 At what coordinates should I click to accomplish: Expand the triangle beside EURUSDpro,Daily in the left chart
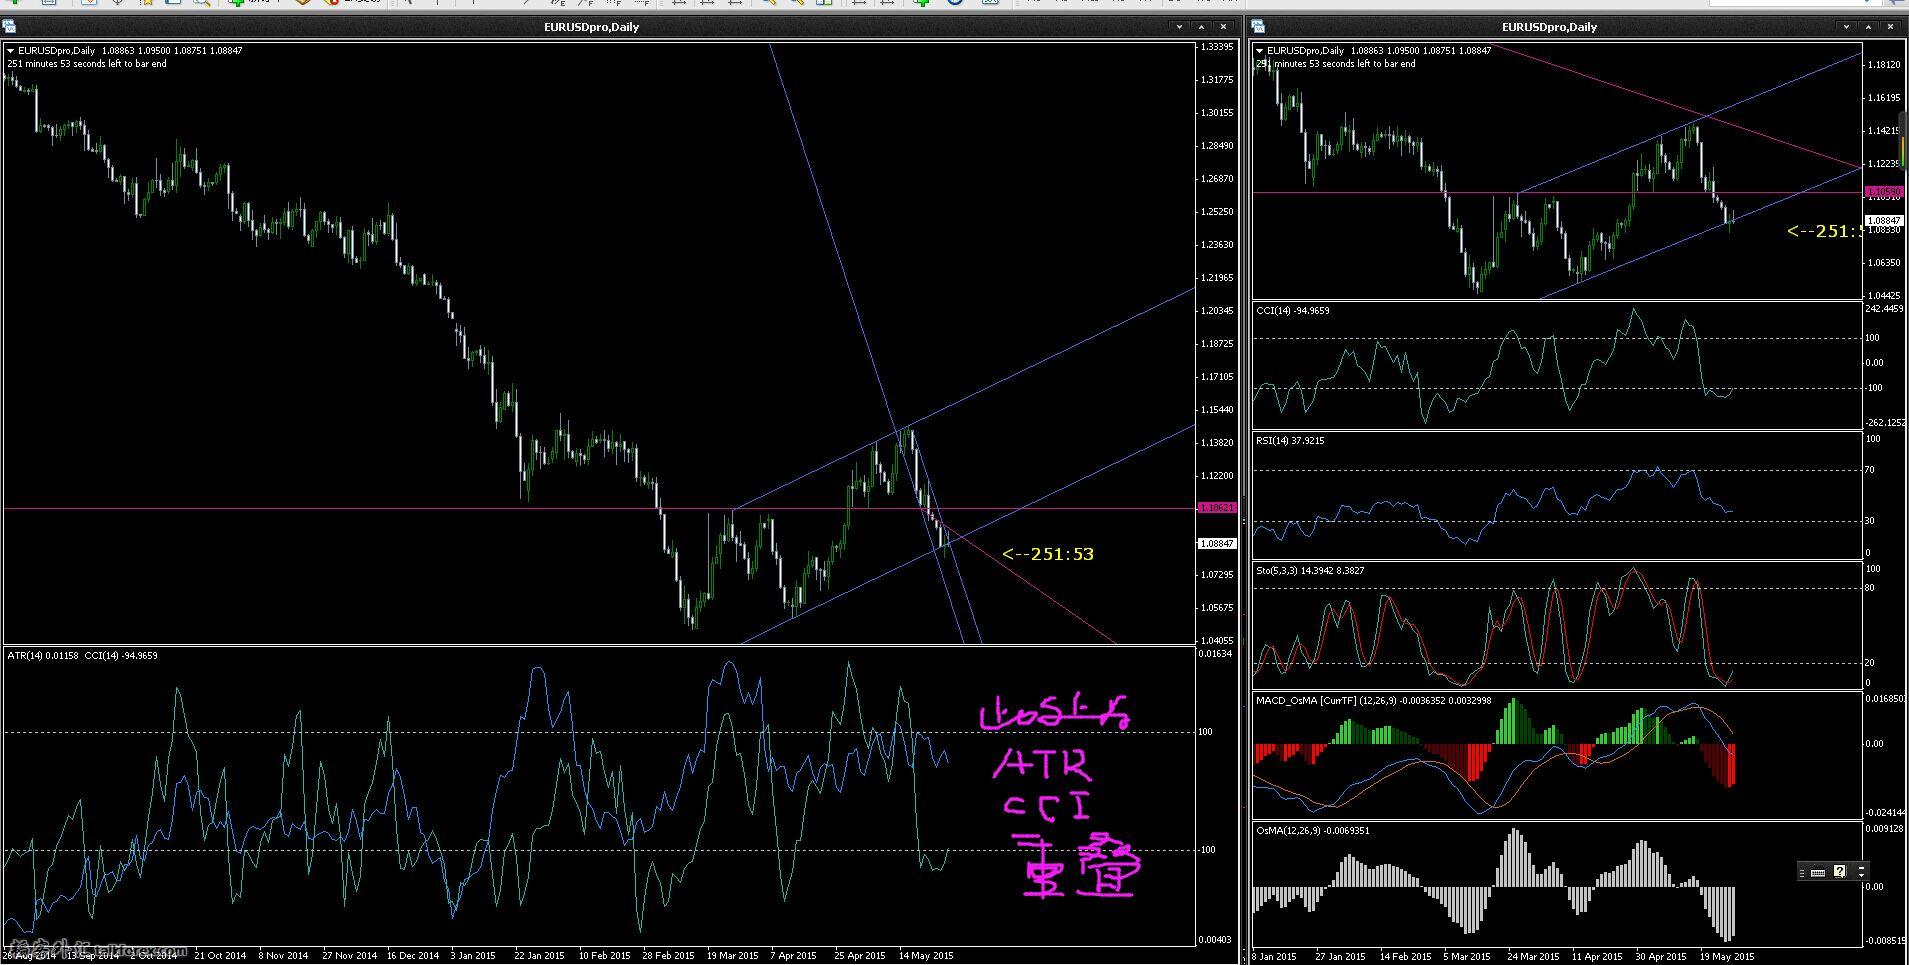11,50
